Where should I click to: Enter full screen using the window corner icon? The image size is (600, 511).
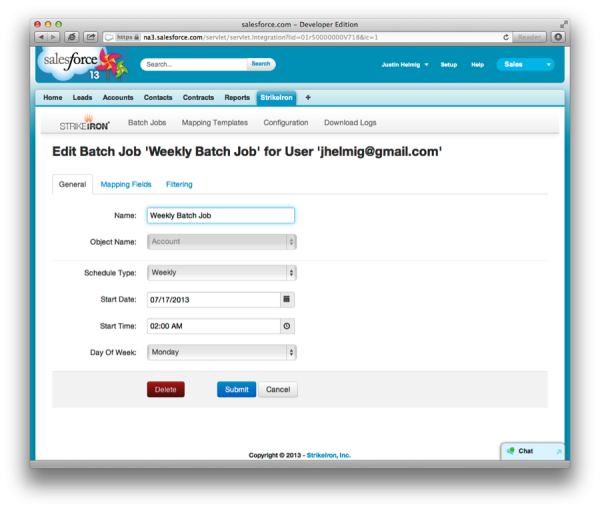[563, 24]
